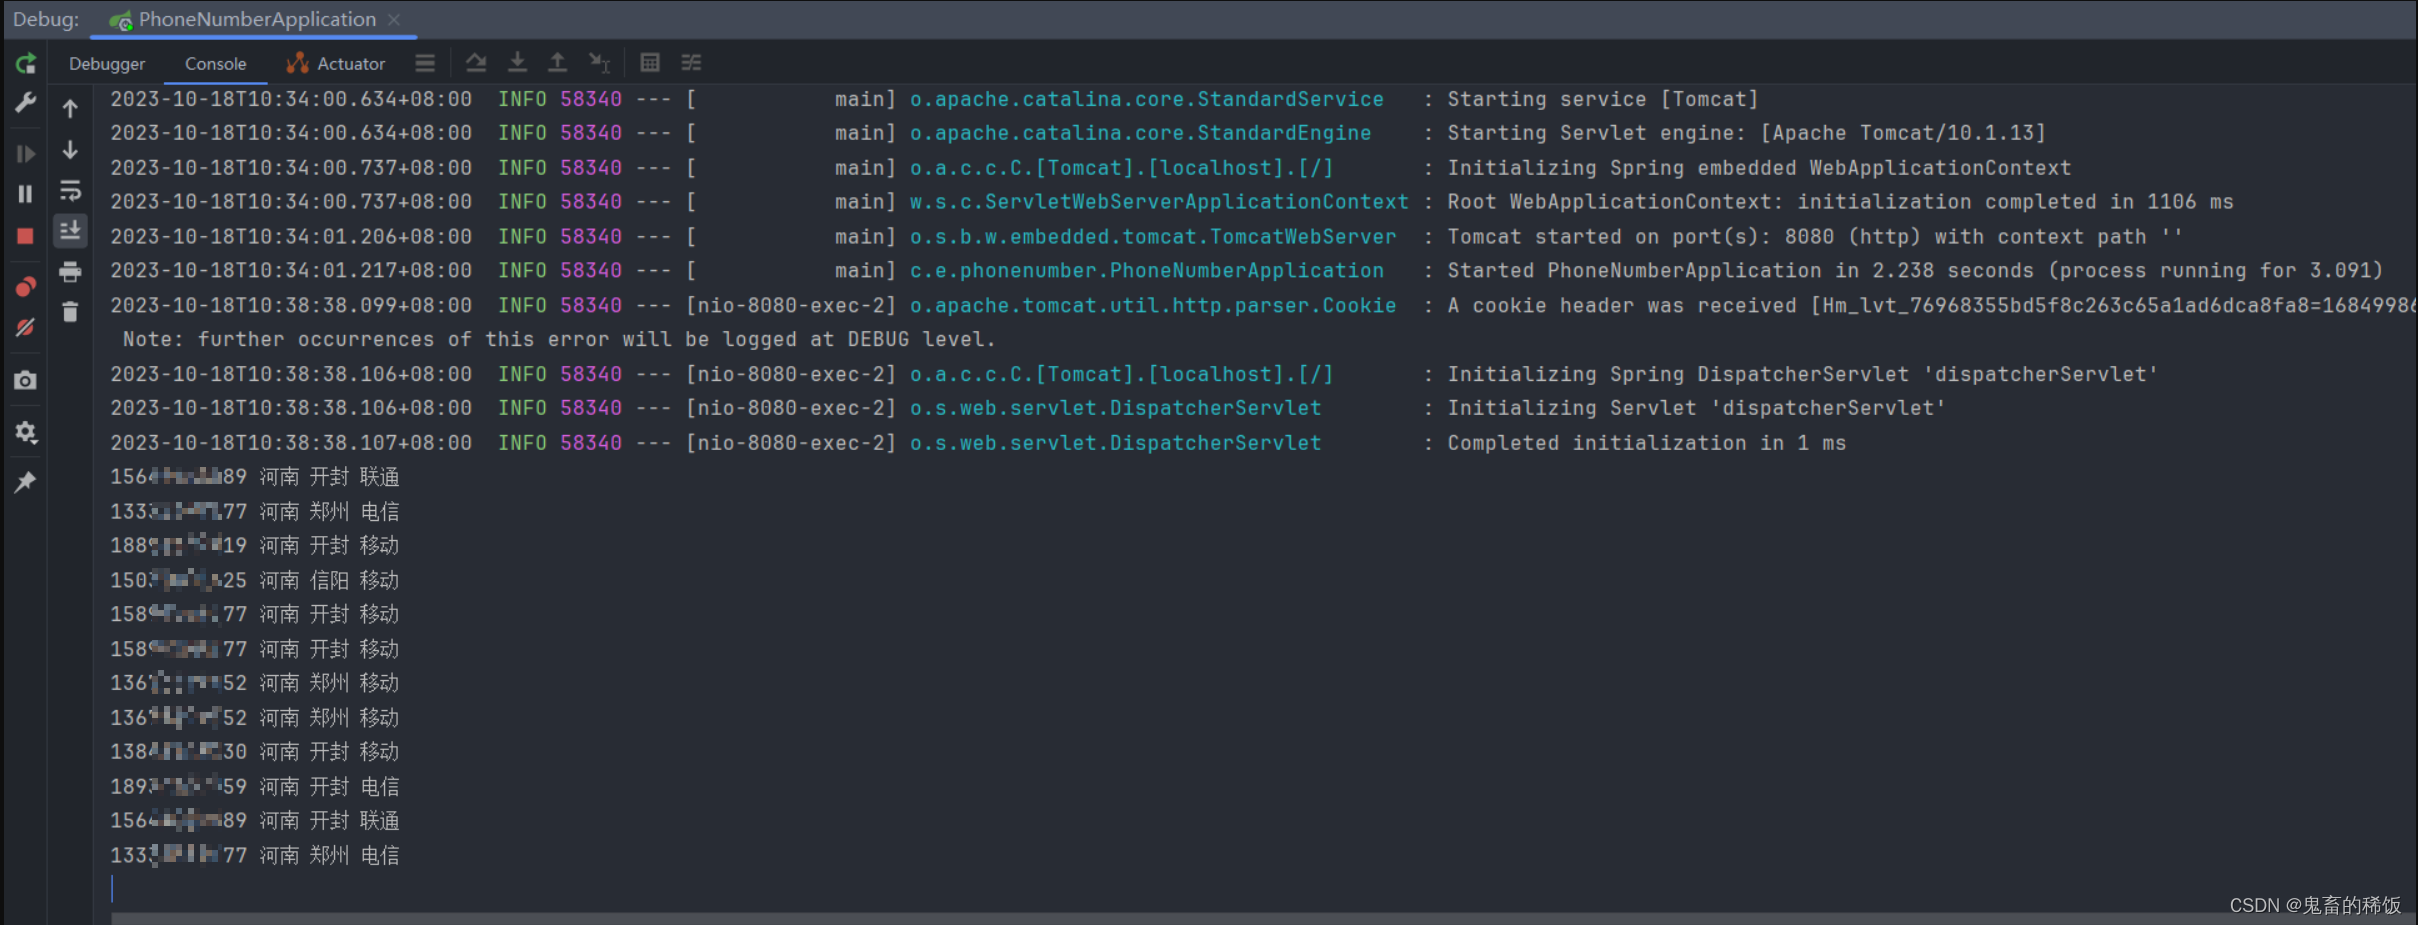Clear all console output with the trash icon
The image size is (2418, 925).
pyautogui.click(x=70, y=313)
